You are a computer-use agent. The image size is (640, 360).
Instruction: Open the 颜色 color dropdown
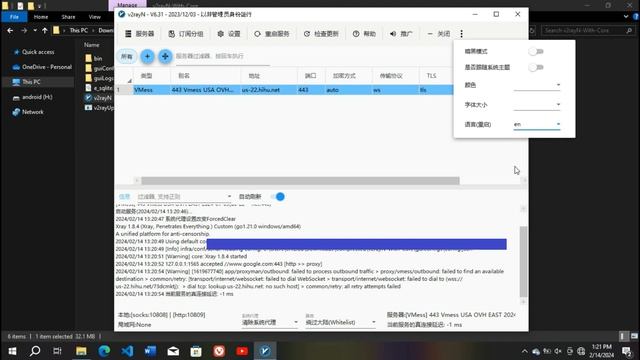(x=537, y=85)
